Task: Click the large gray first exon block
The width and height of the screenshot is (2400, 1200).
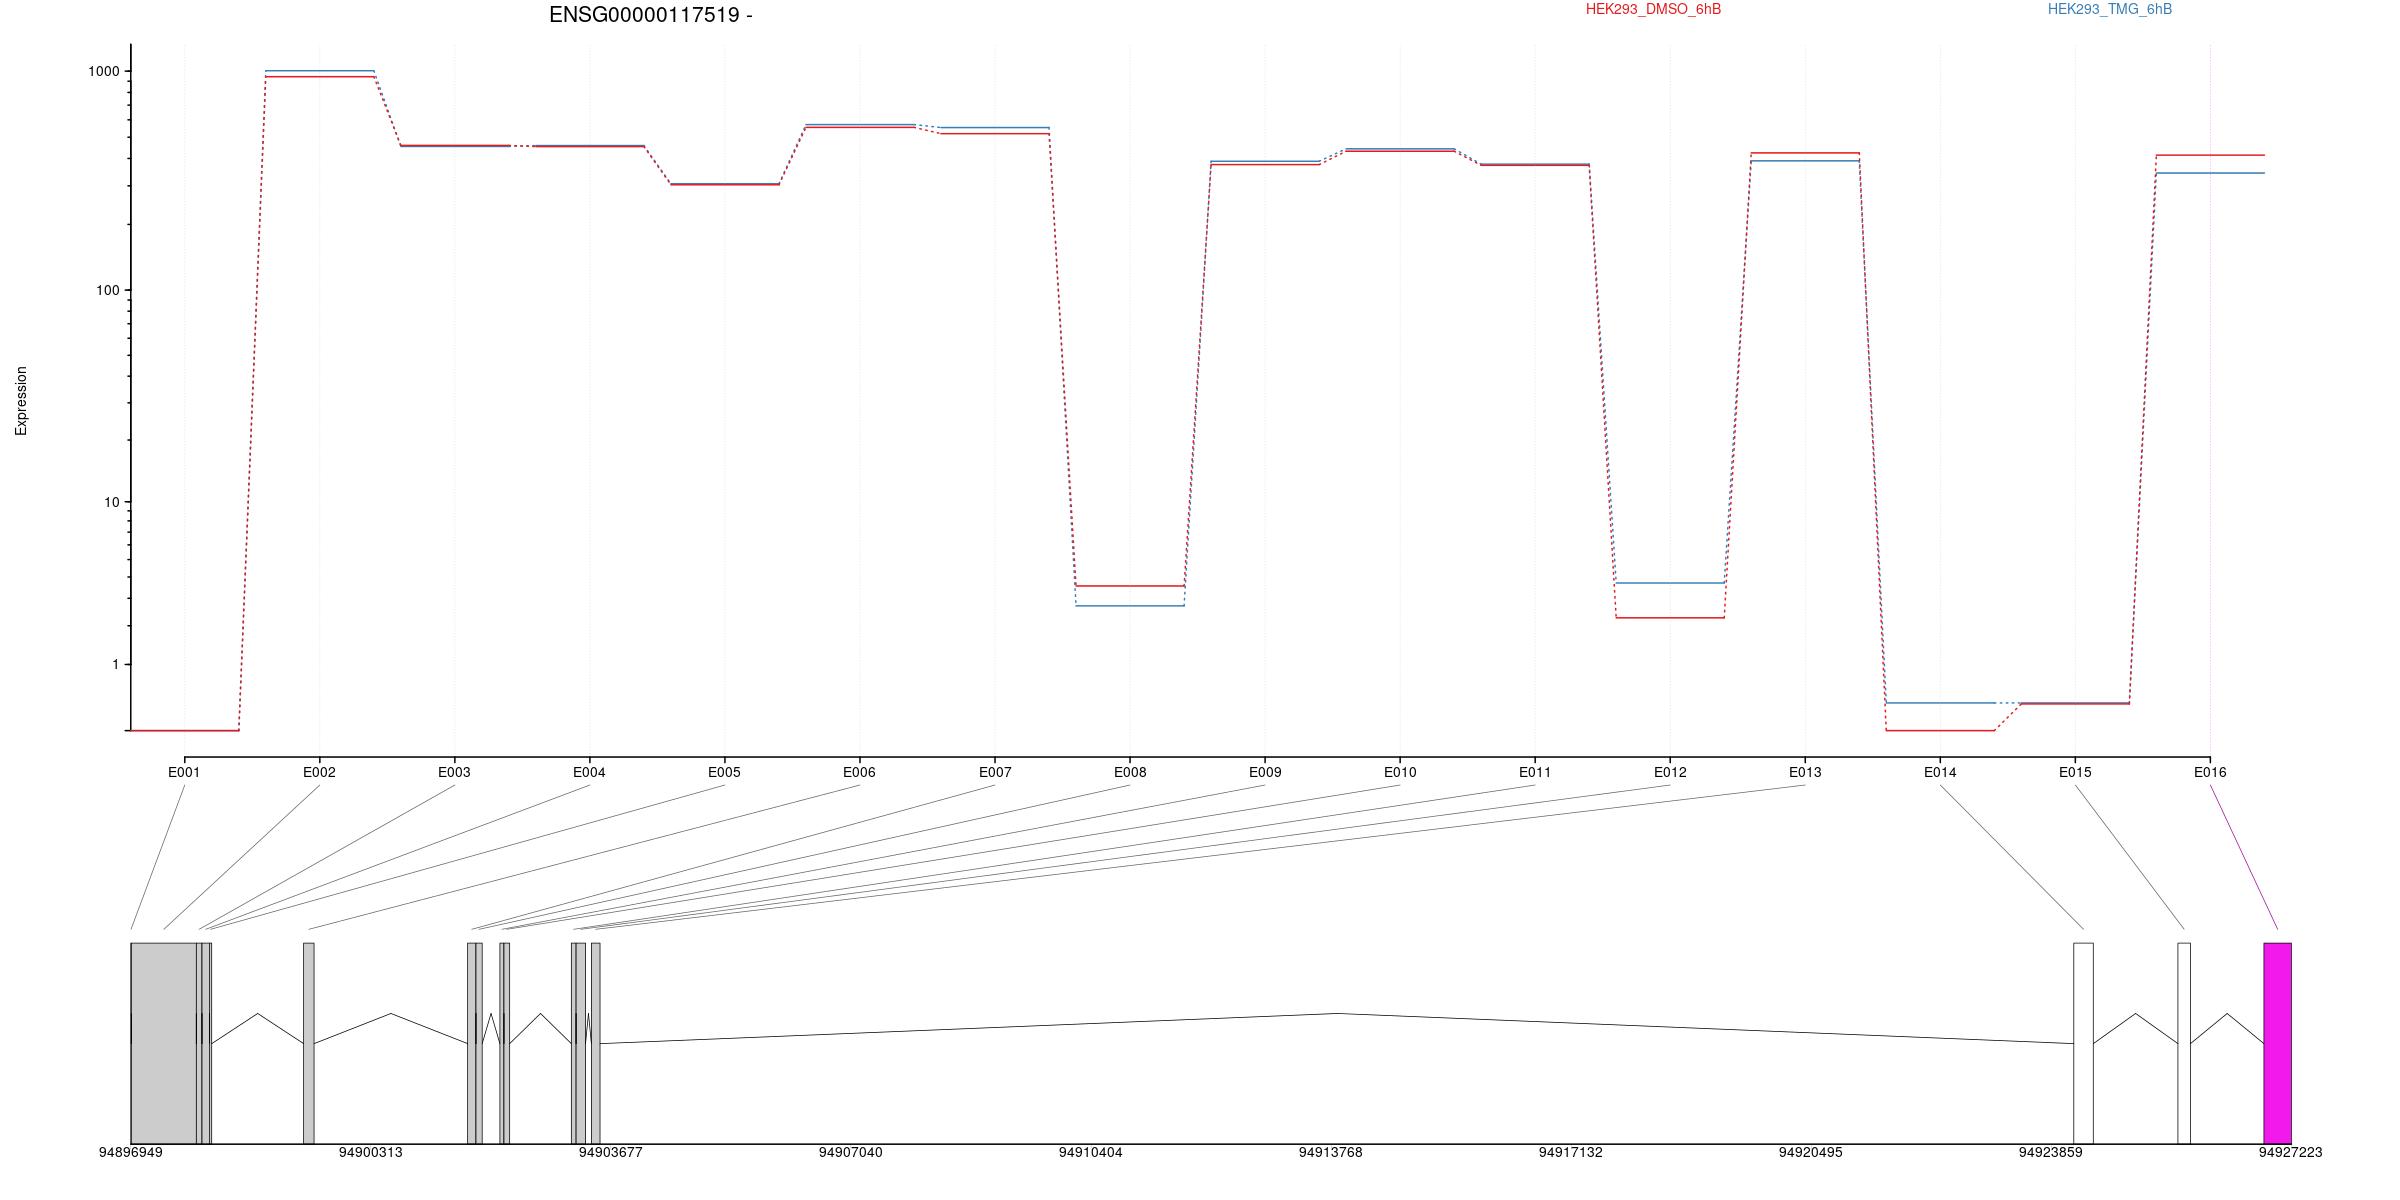Action: coord(164,1043)
